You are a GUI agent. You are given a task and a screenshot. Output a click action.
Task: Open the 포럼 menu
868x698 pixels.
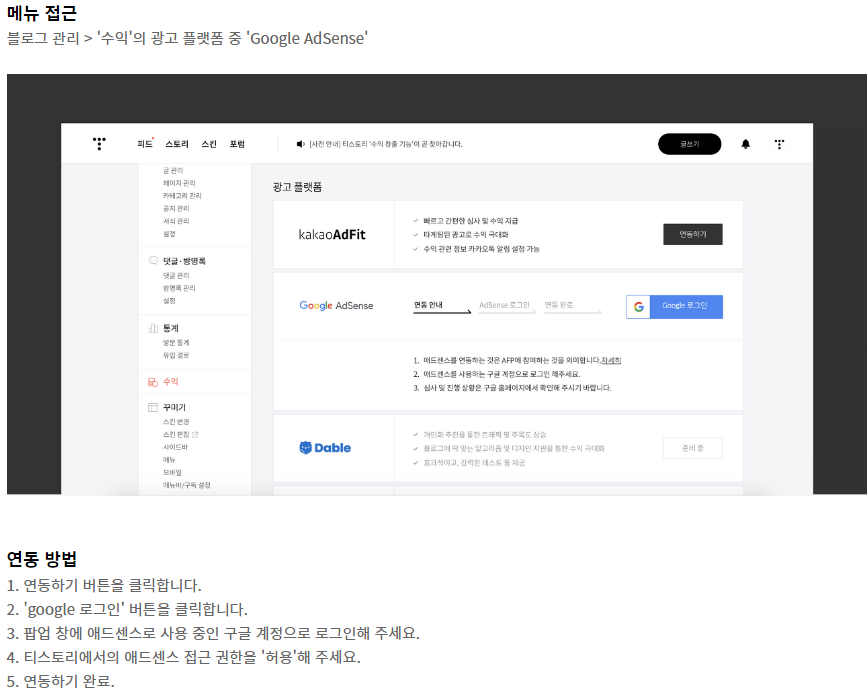coord(237,144)
